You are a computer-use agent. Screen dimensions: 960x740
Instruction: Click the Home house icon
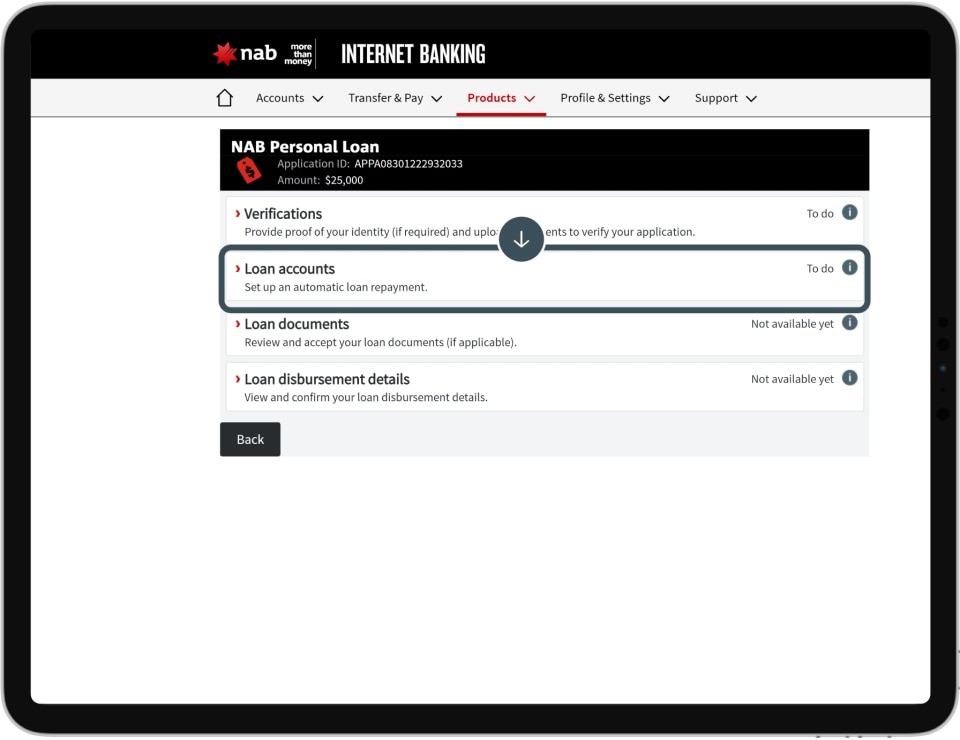click(x=225, y=98)
